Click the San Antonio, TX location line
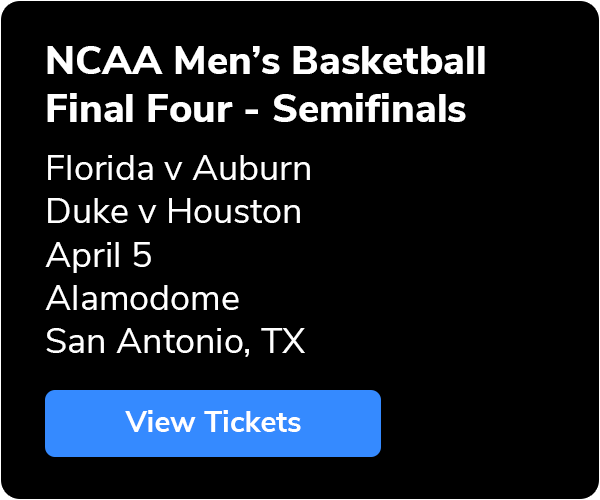This screenshot has height=500, width=600. coord(175,343)
